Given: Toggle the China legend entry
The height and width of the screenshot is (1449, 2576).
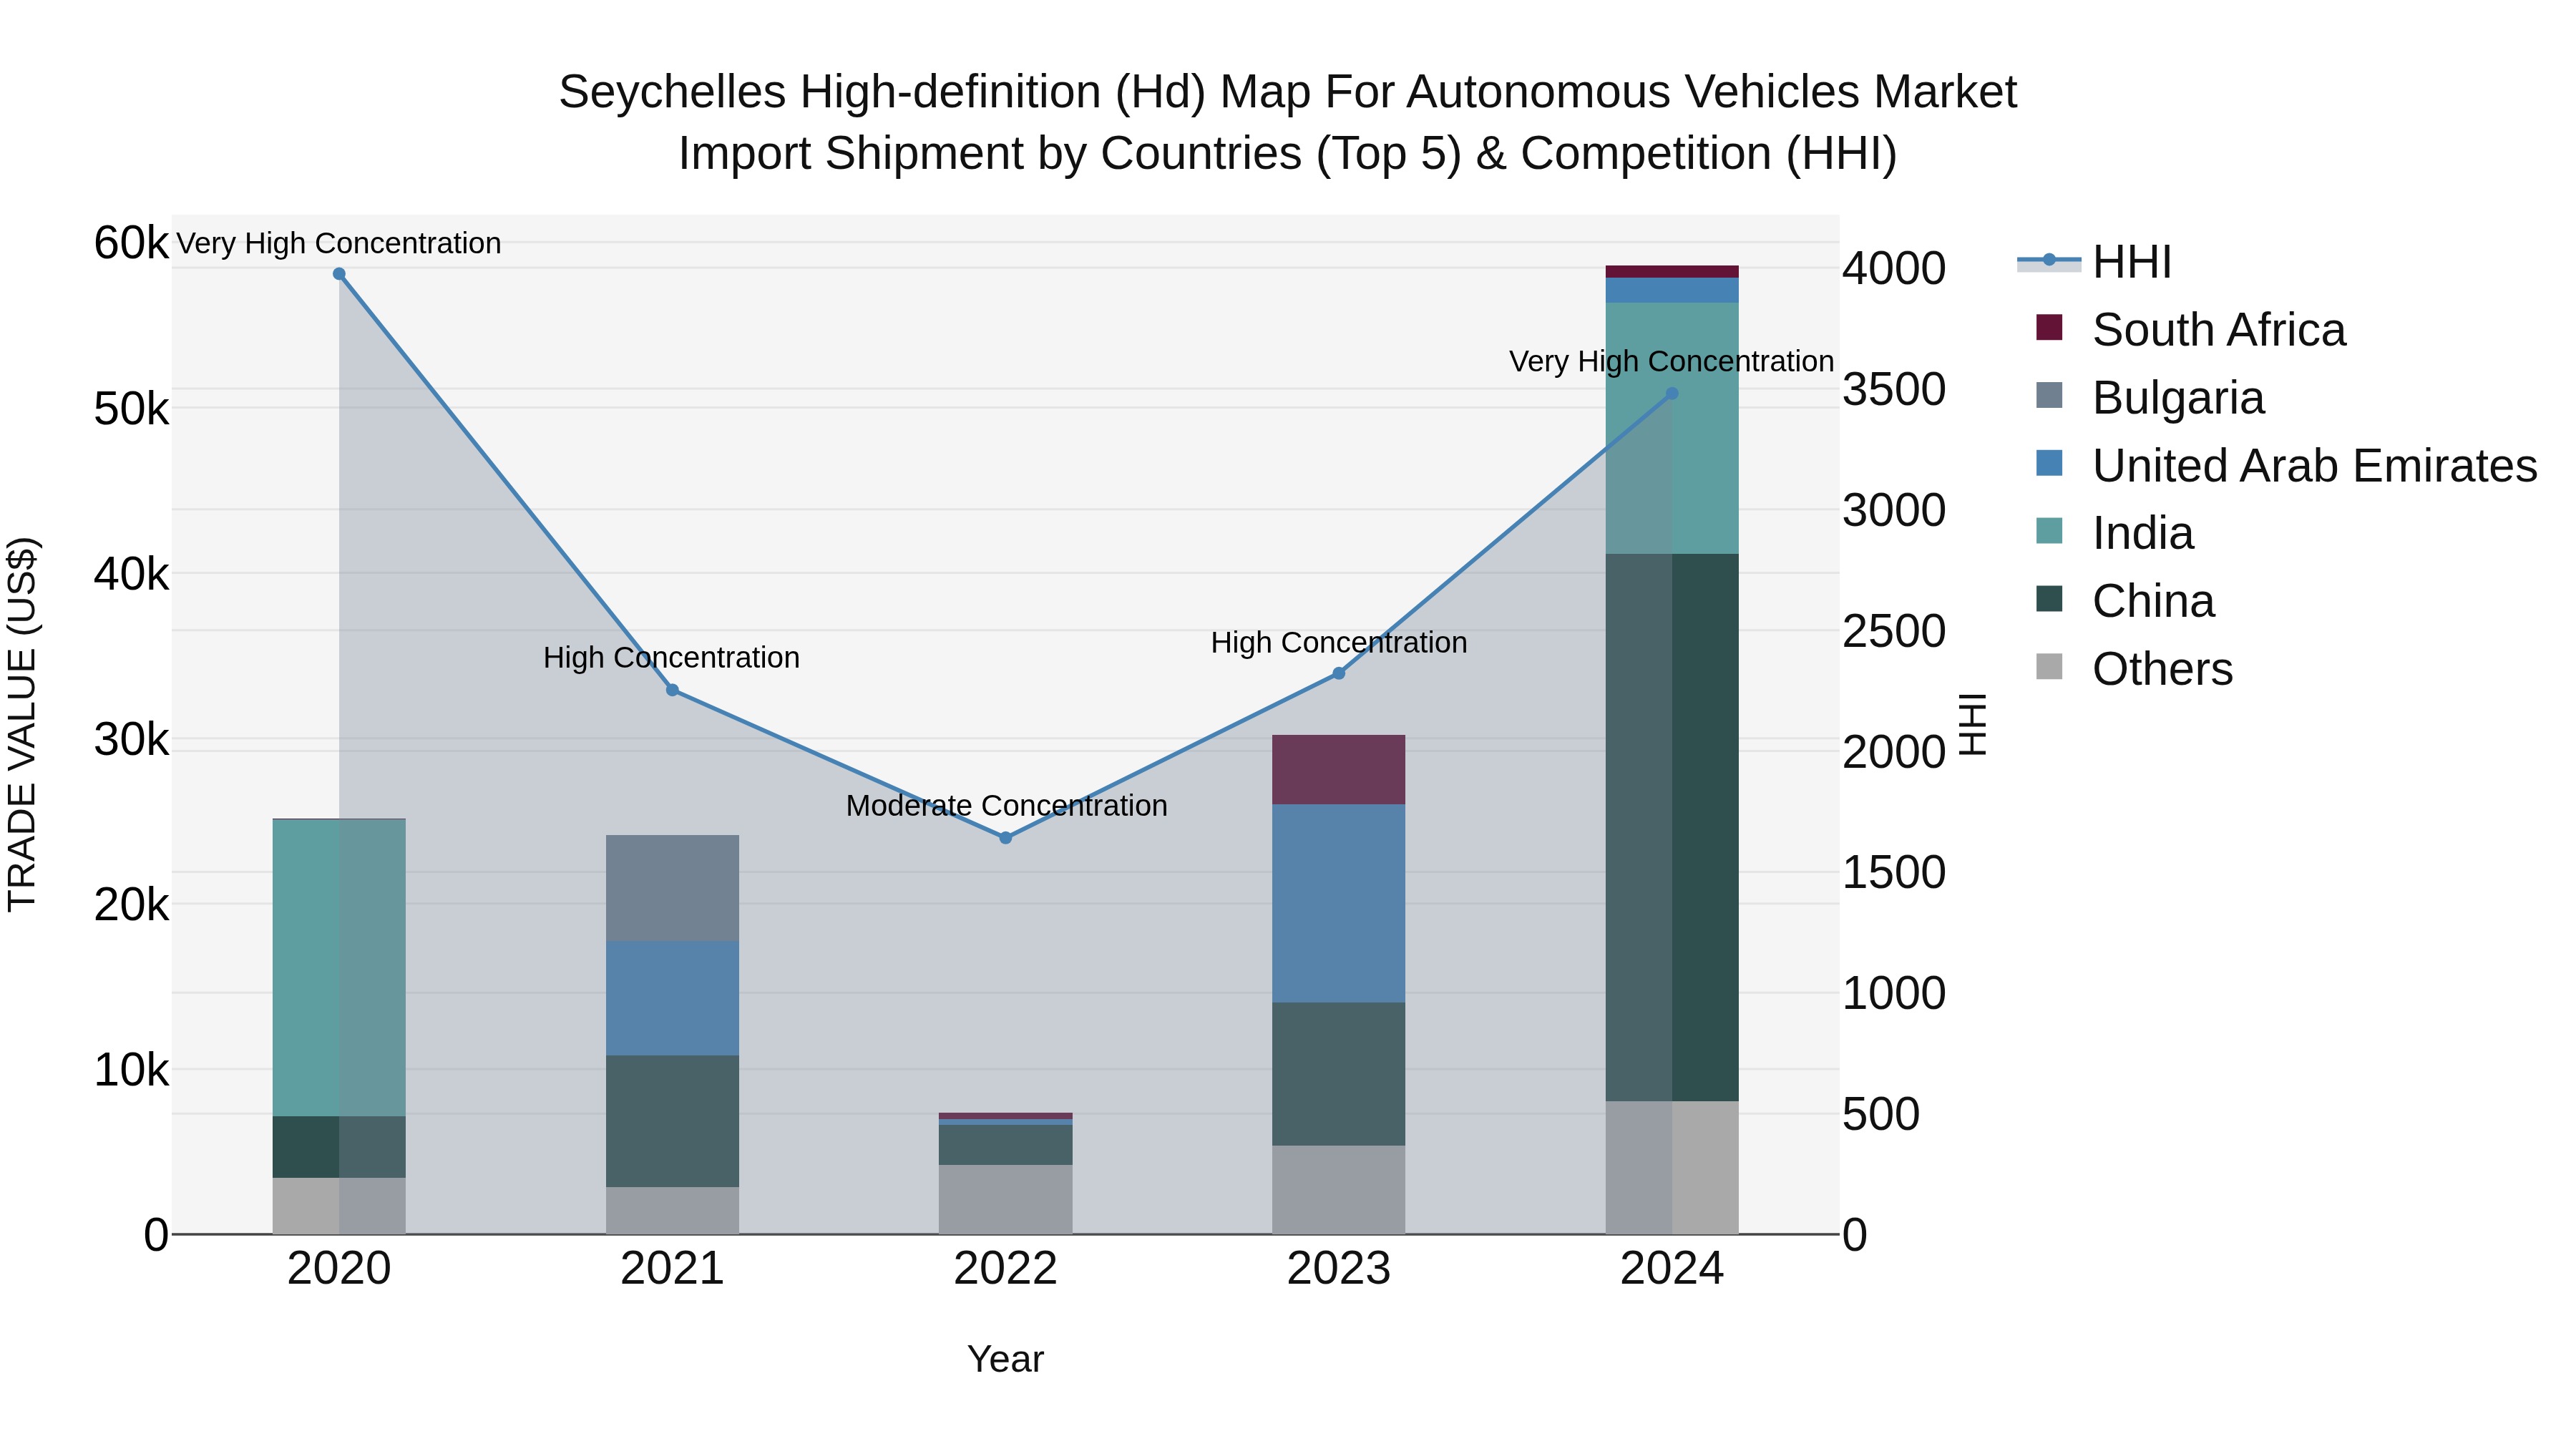Looking at the screenshot, I should click(x=2125, y=601).
